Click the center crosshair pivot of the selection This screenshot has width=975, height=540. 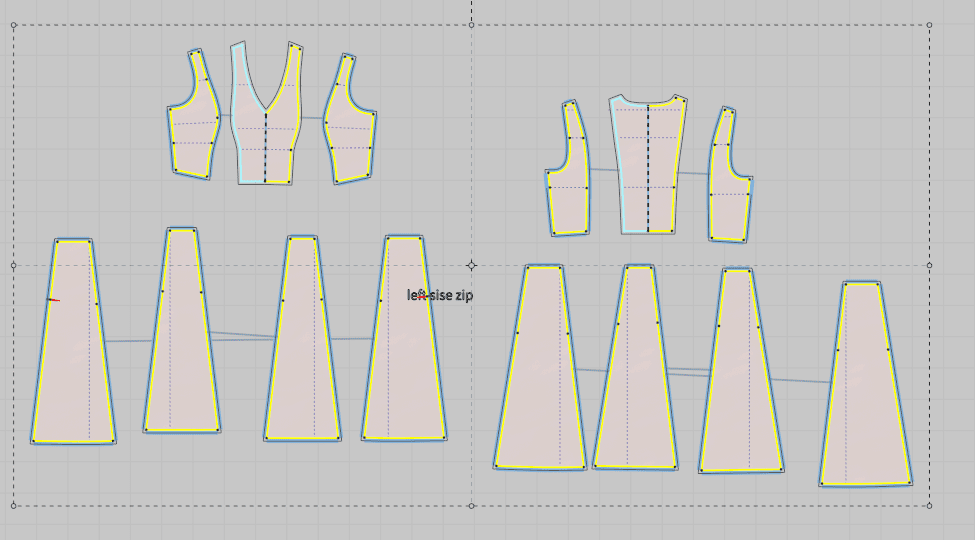click(472, 265)
